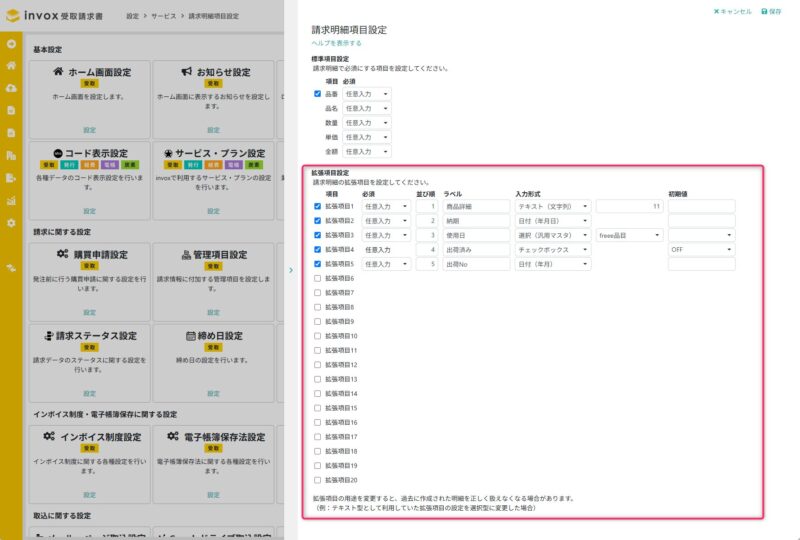The width and height of the screenshot is (800, 540).
Task: Enable the 拡張項目10 checkbox
Action: [317, 336]
